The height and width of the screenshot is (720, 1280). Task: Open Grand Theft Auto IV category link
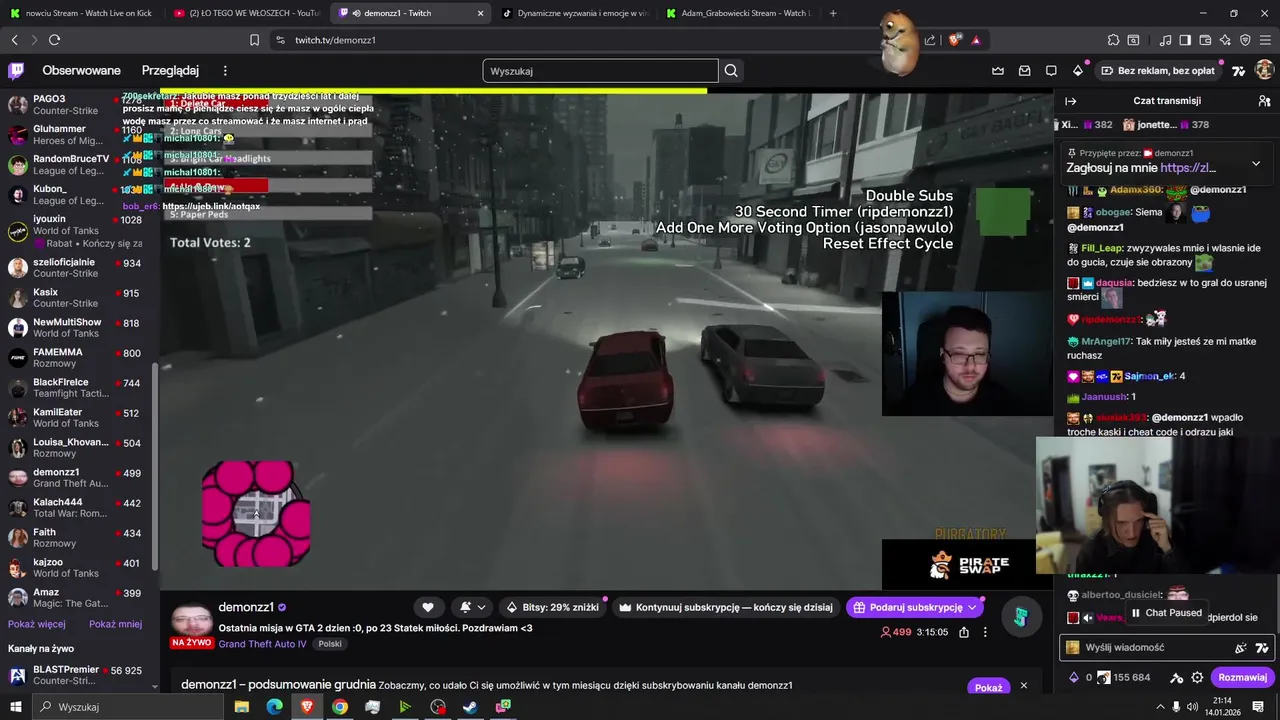(x=263, y=644)
